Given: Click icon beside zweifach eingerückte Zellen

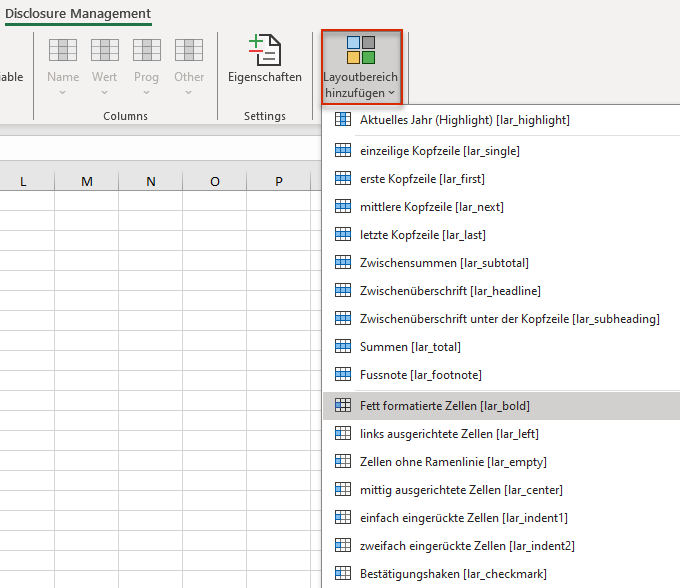Looking at the screenshot, I should 343,545.
